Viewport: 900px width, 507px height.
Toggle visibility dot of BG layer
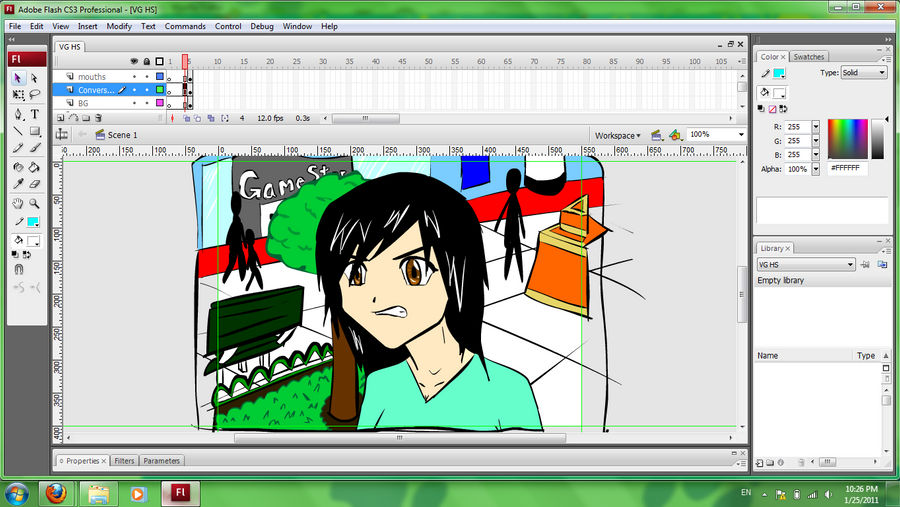point(134,103)
